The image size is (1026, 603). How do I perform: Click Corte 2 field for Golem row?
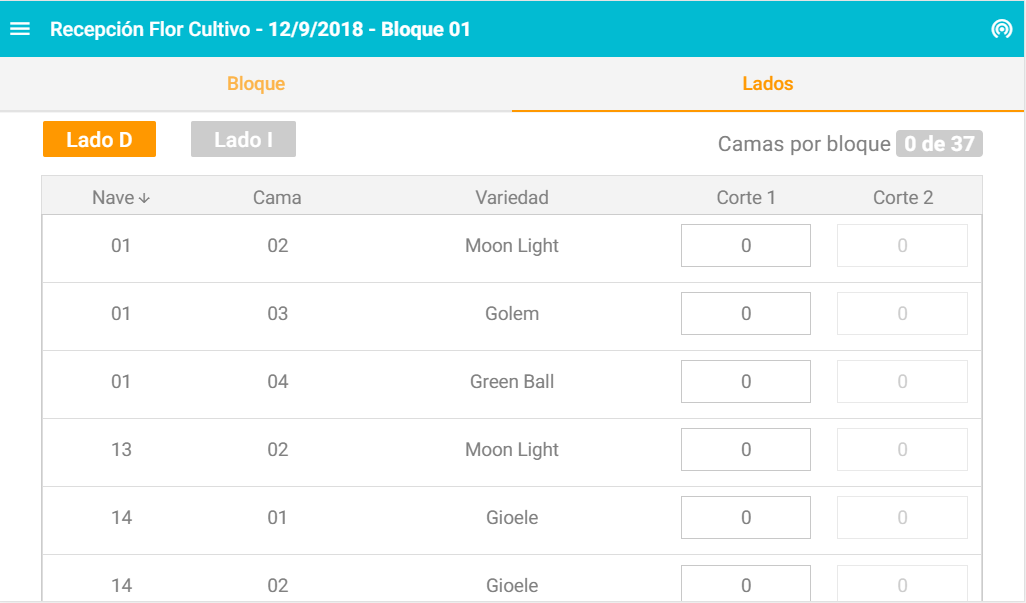(902, 314)
